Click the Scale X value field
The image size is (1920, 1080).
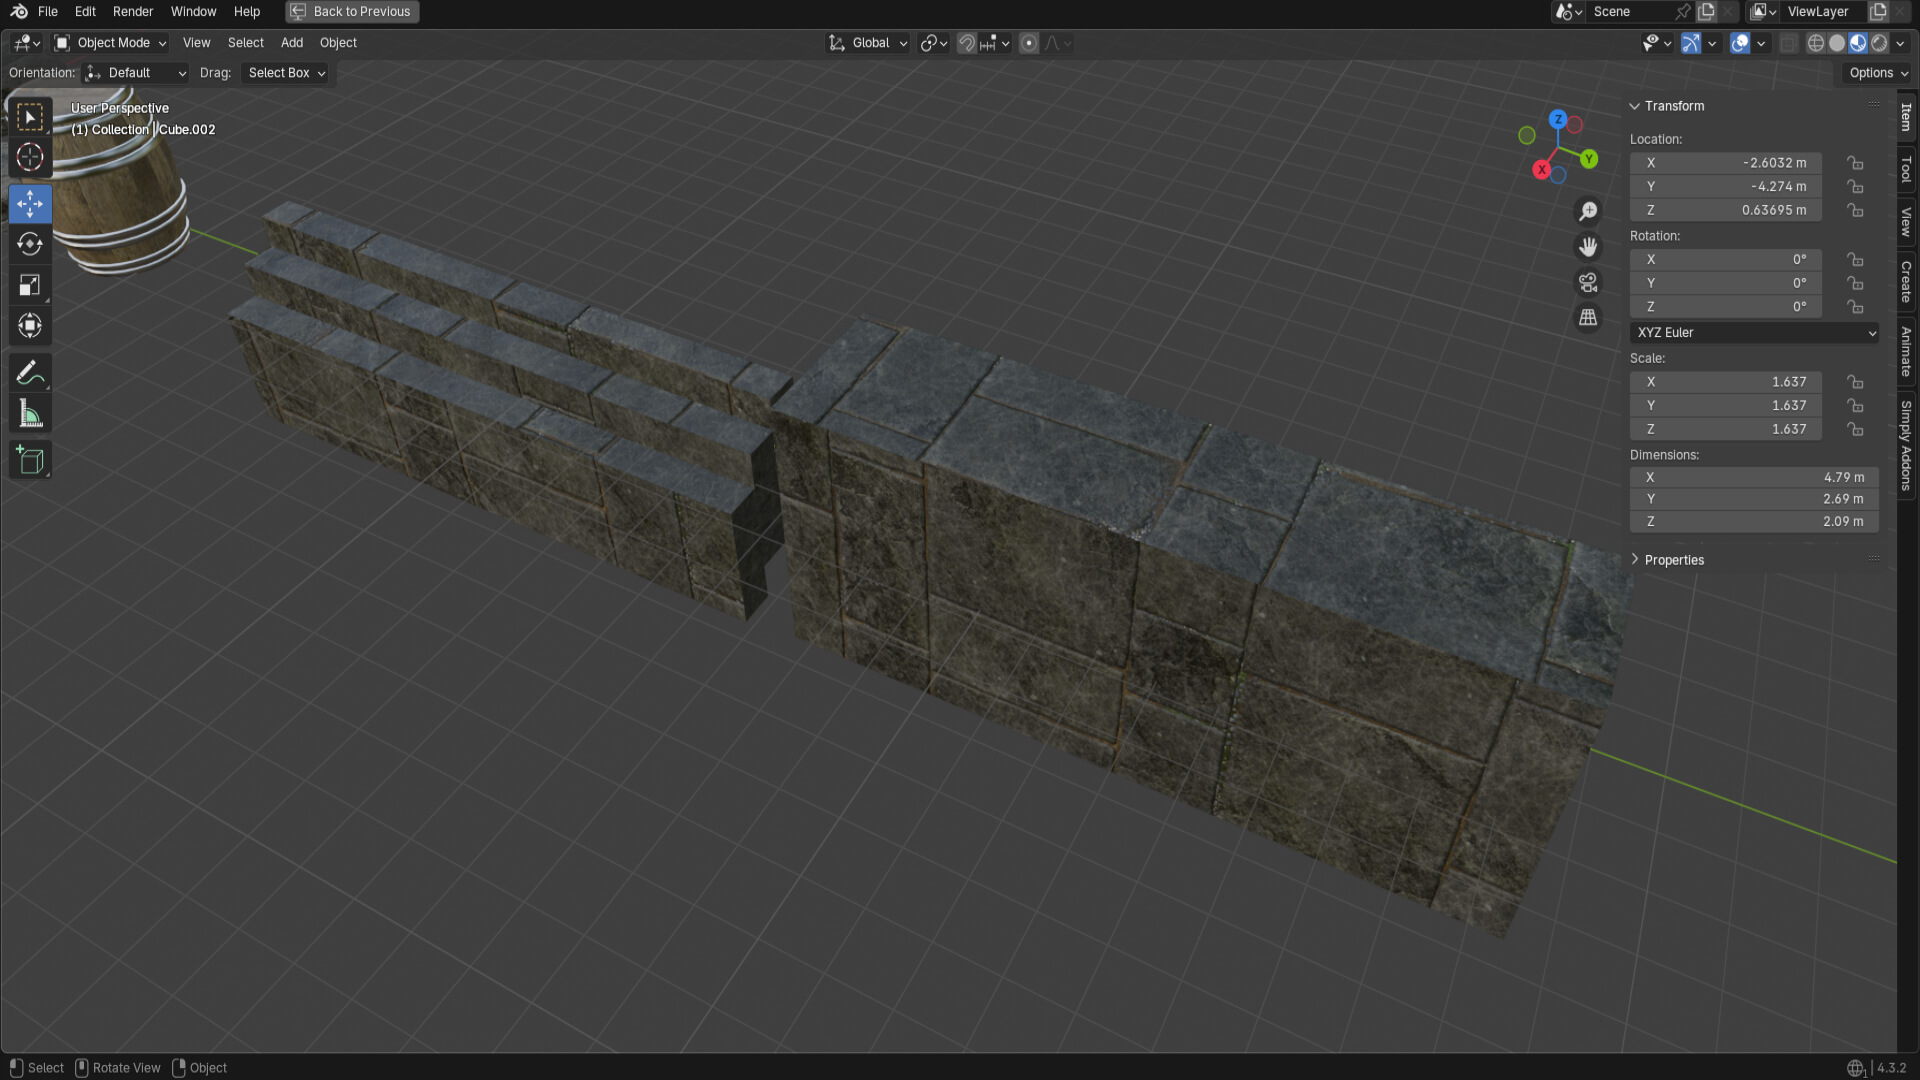pyautogui.click(x=1725, y=382)
